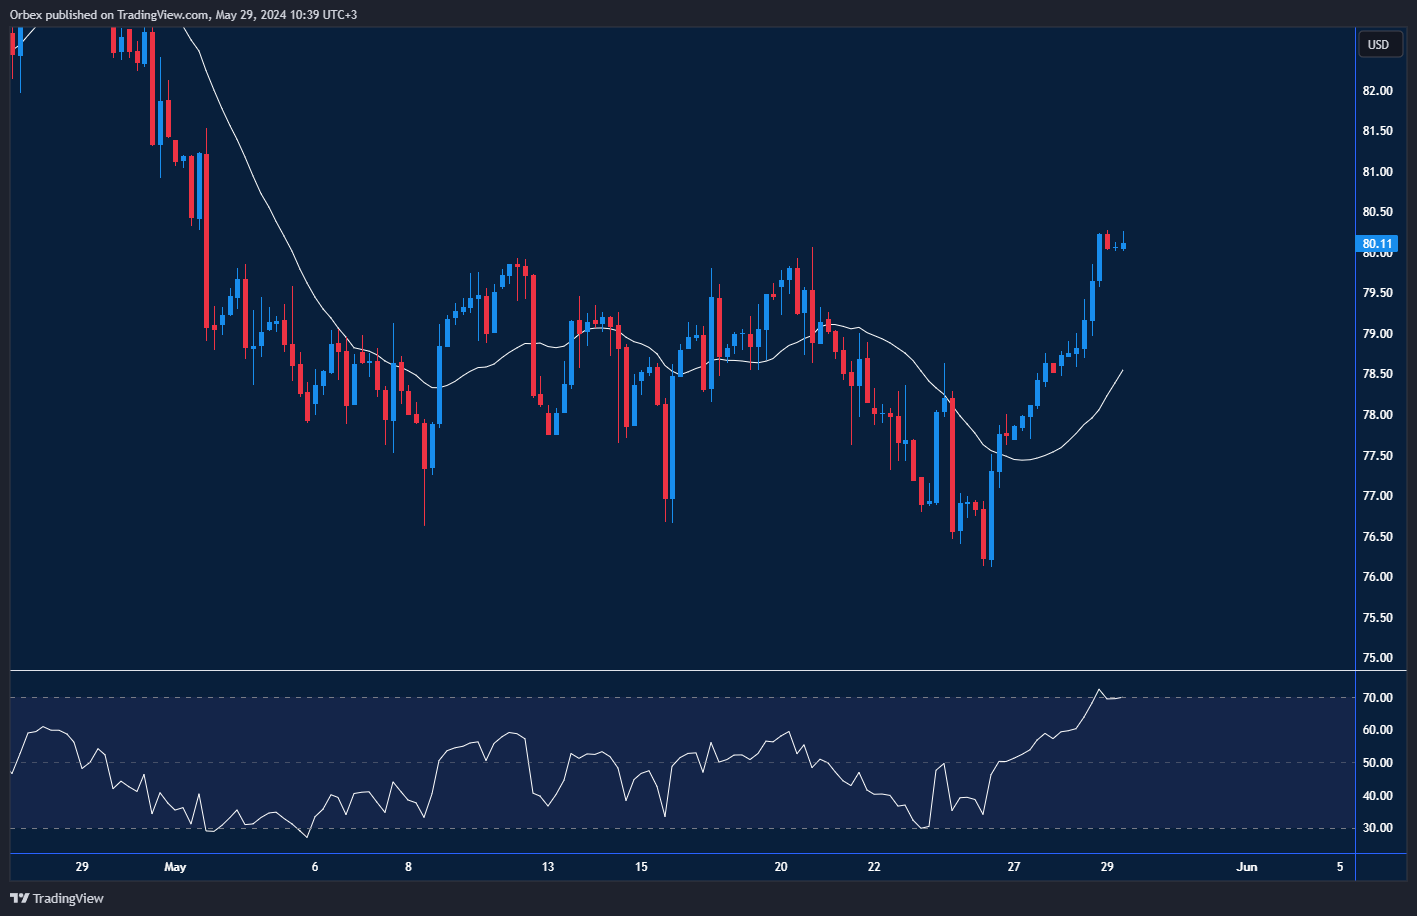This screenshot has height=916, width=1417.
Task: Select the May label on time axis
Action: tap(175, 867)
